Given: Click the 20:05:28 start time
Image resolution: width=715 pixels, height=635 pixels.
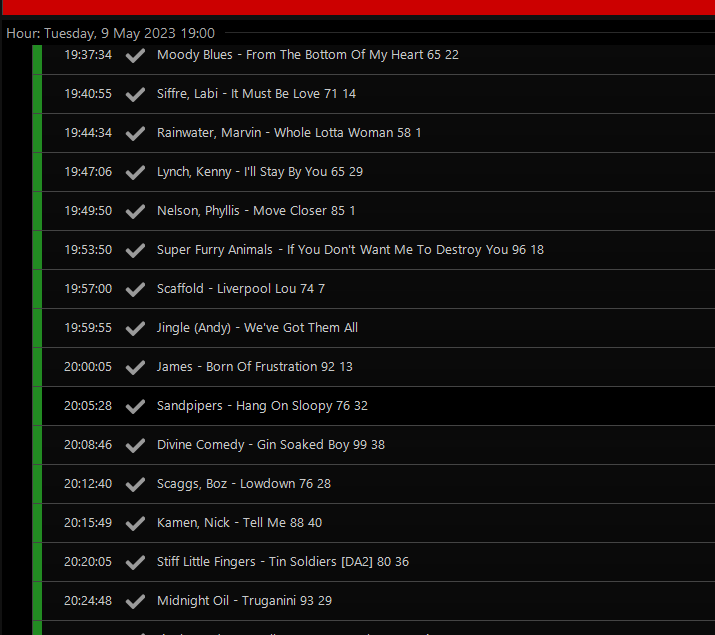Looking at the screenshot, I should coord(88,405).
